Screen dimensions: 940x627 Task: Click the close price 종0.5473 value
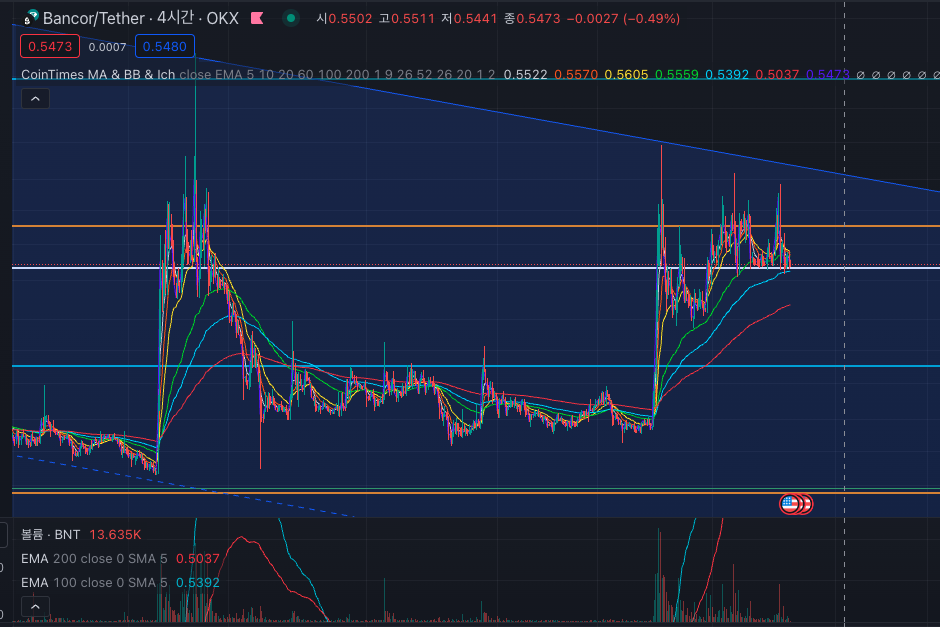(532, 19)
